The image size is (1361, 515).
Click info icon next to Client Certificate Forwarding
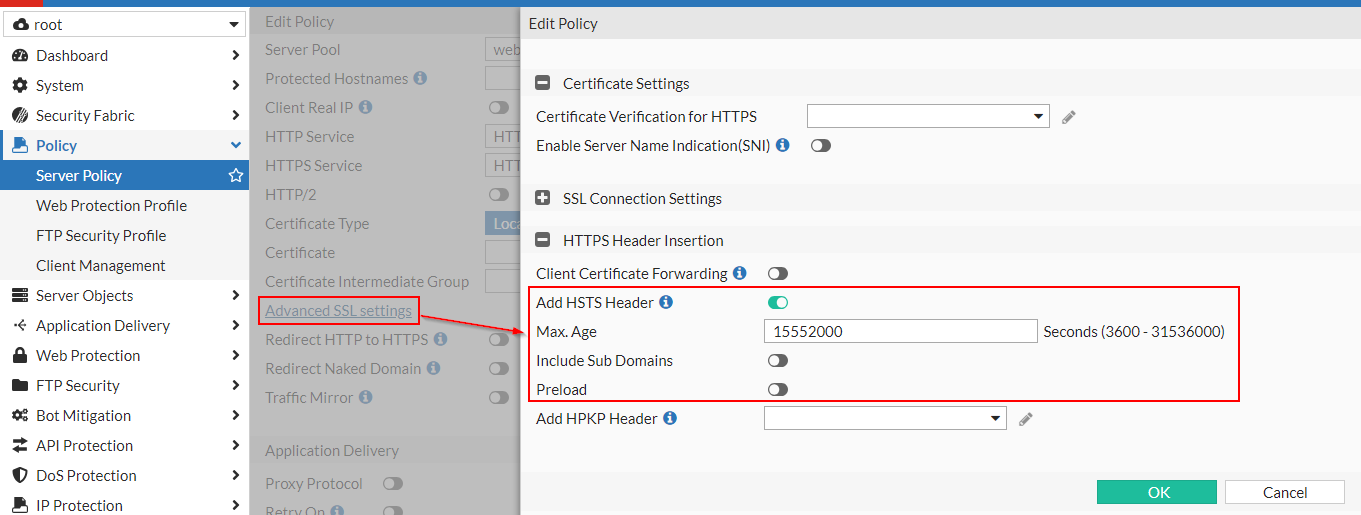click(x=740, y=273)
